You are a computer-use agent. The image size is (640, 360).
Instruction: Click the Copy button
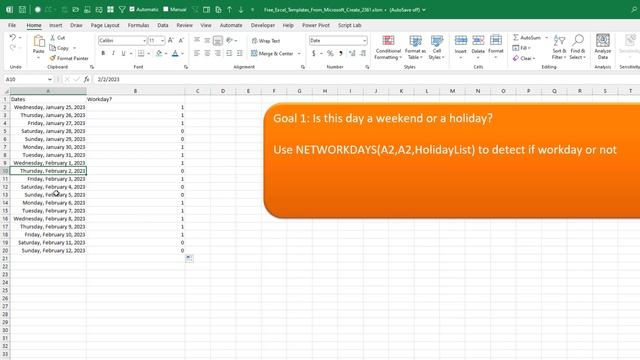click(x=59, y=48)
